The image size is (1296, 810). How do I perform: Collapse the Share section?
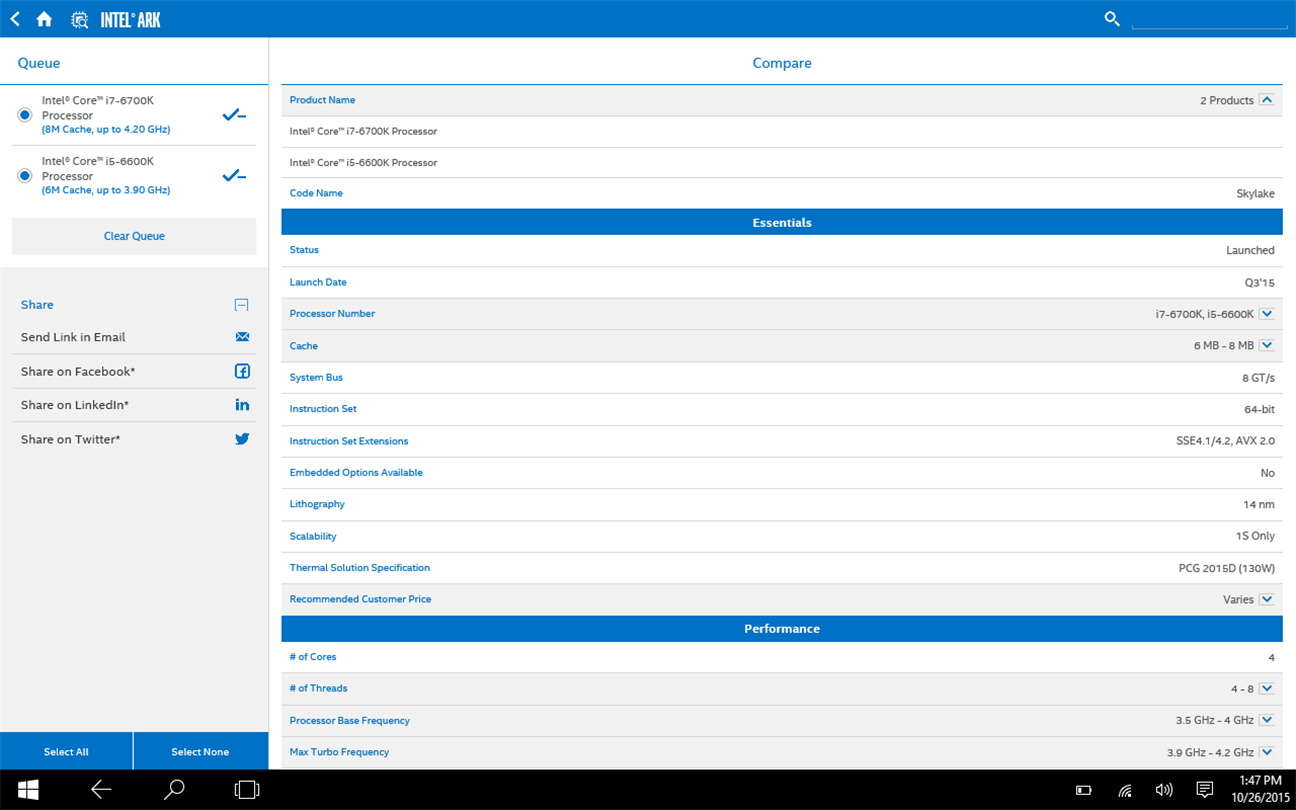tap(241, 305)
